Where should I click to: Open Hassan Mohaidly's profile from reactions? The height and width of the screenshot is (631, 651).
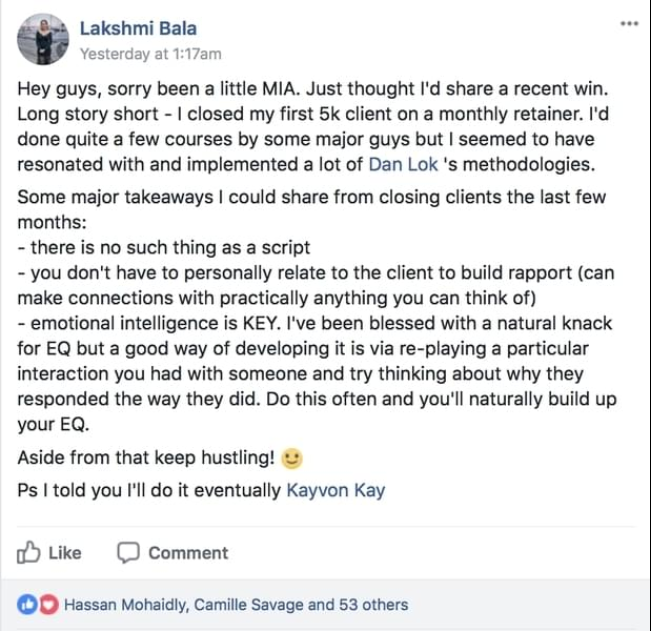tap(125, 604)
